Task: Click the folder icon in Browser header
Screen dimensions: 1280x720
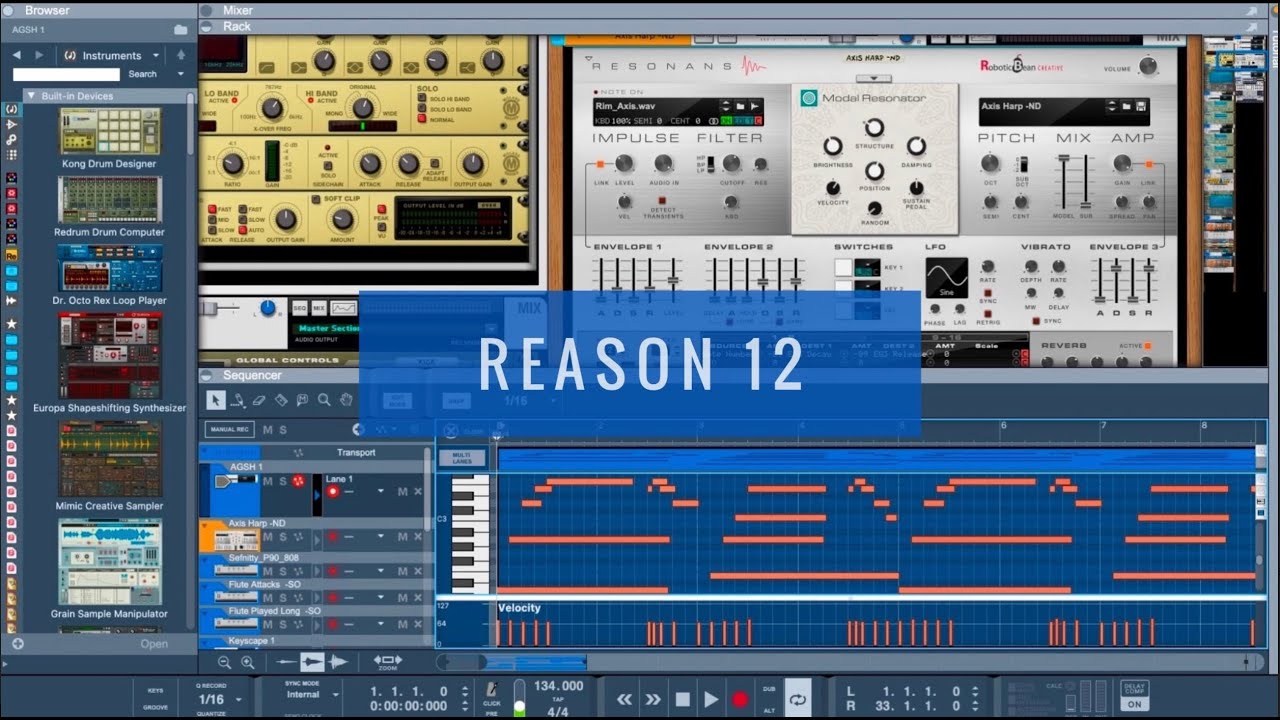Action: tap(181, 30)
